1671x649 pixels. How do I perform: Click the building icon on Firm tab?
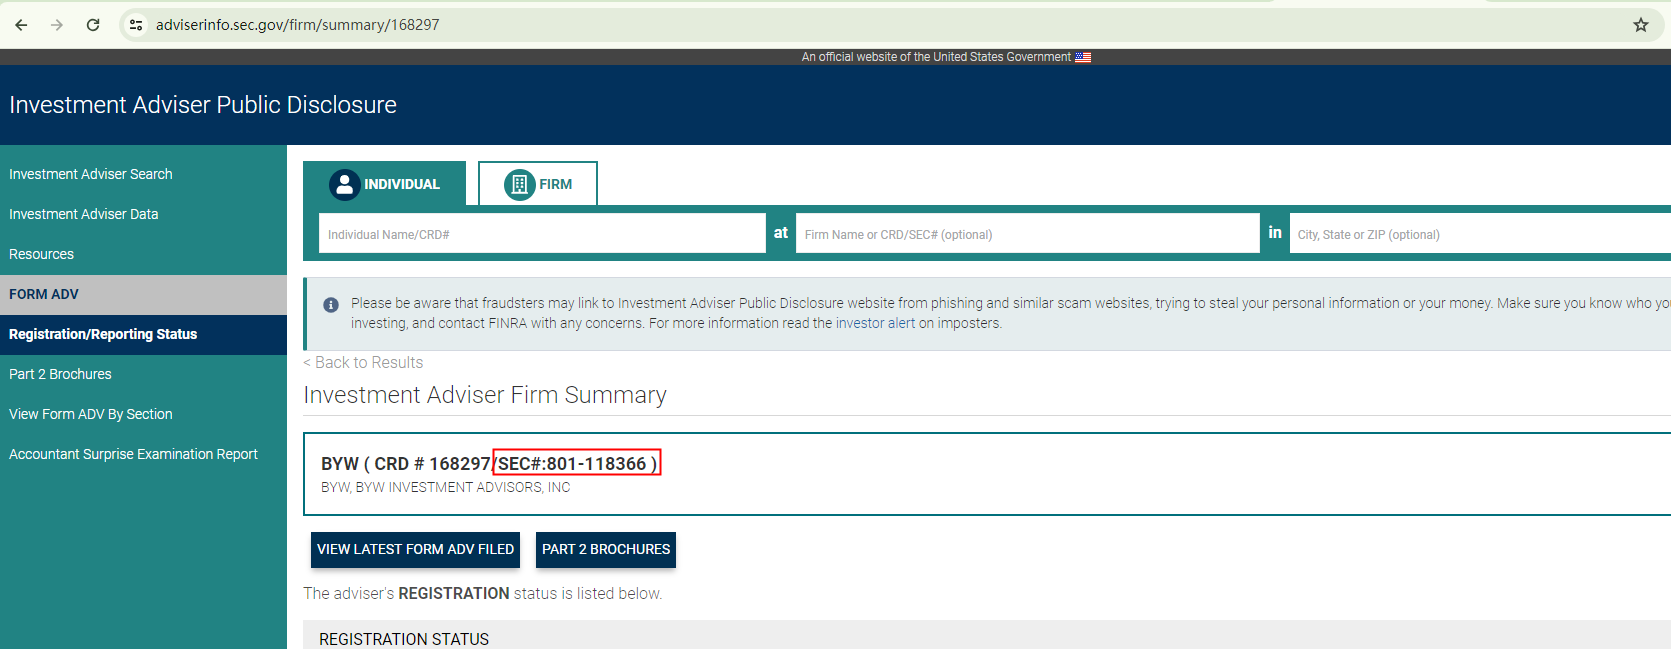(x=520, y=184)
